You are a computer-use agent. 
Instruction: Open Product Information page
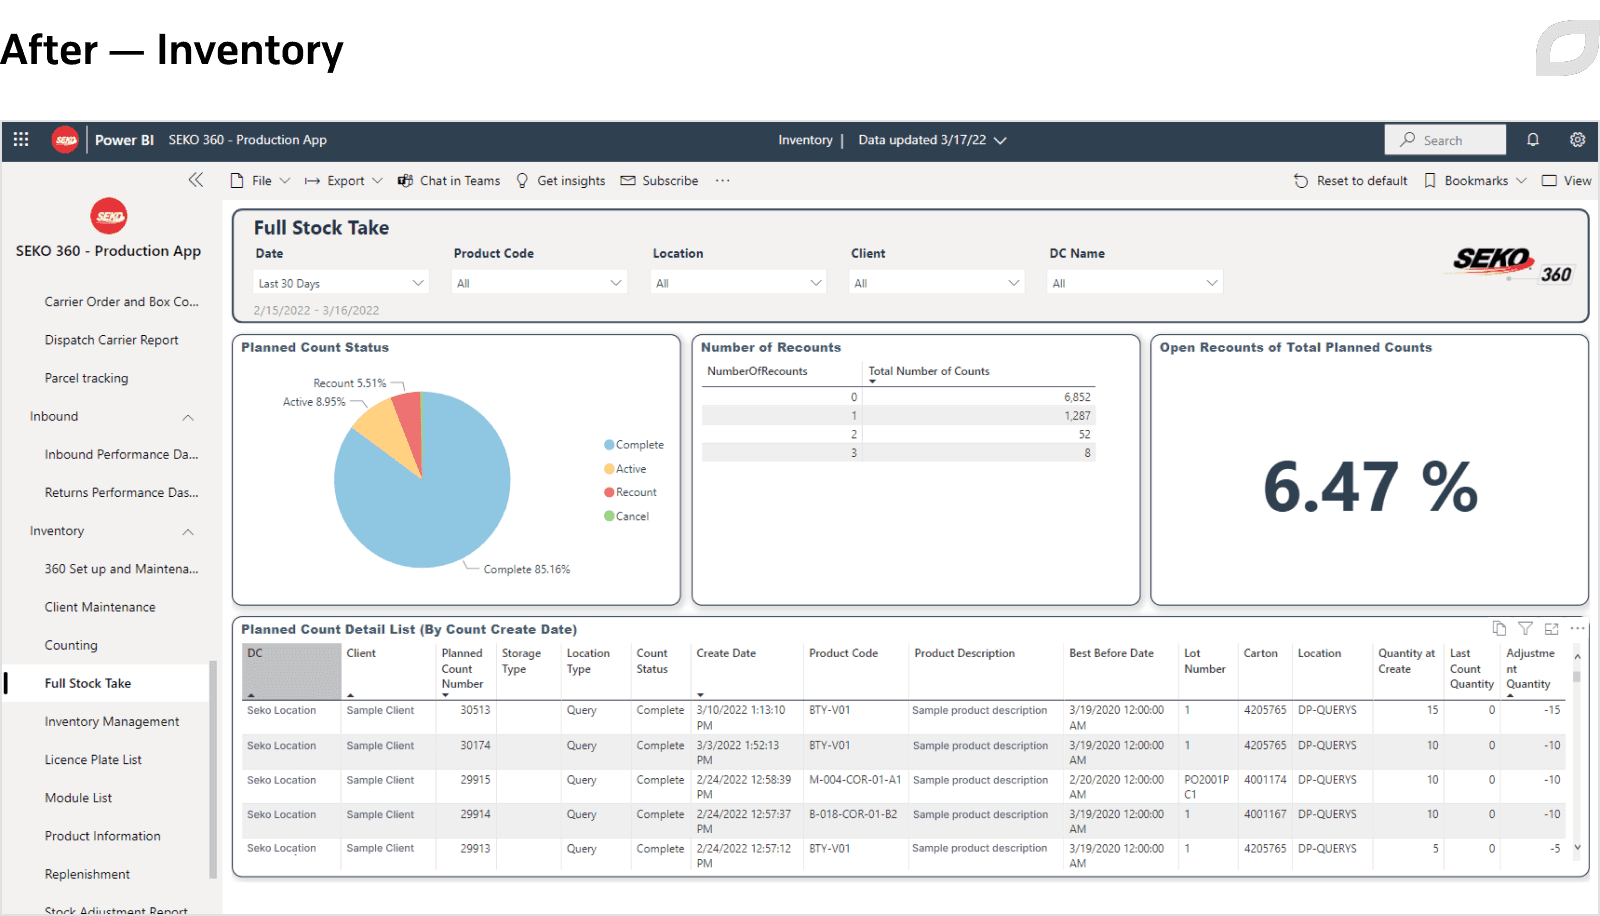[x=102, y=836]
